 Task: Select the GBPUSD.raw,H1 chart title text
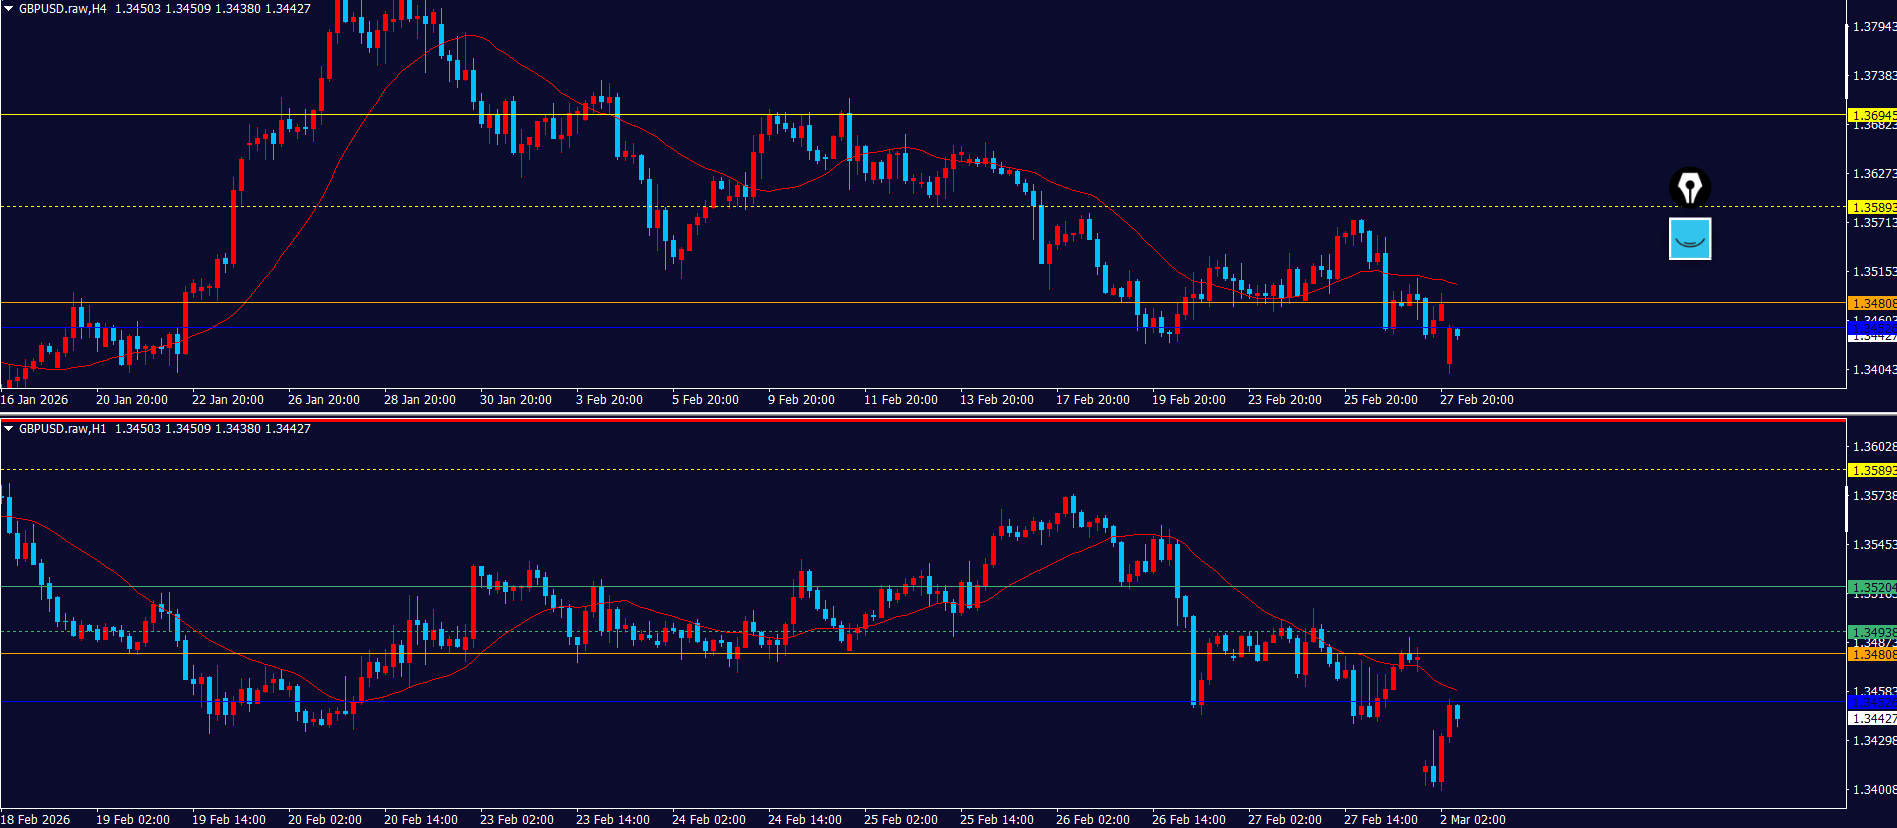tap(62, 429)
